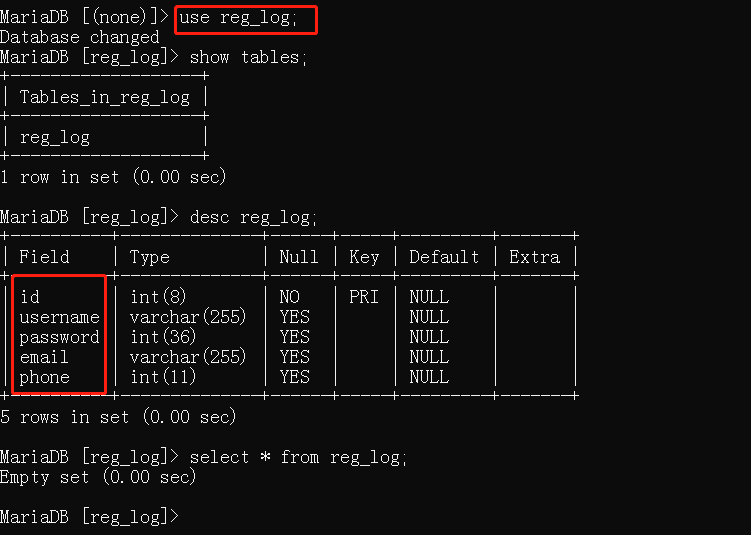Click the Type column header

(150, 257)
